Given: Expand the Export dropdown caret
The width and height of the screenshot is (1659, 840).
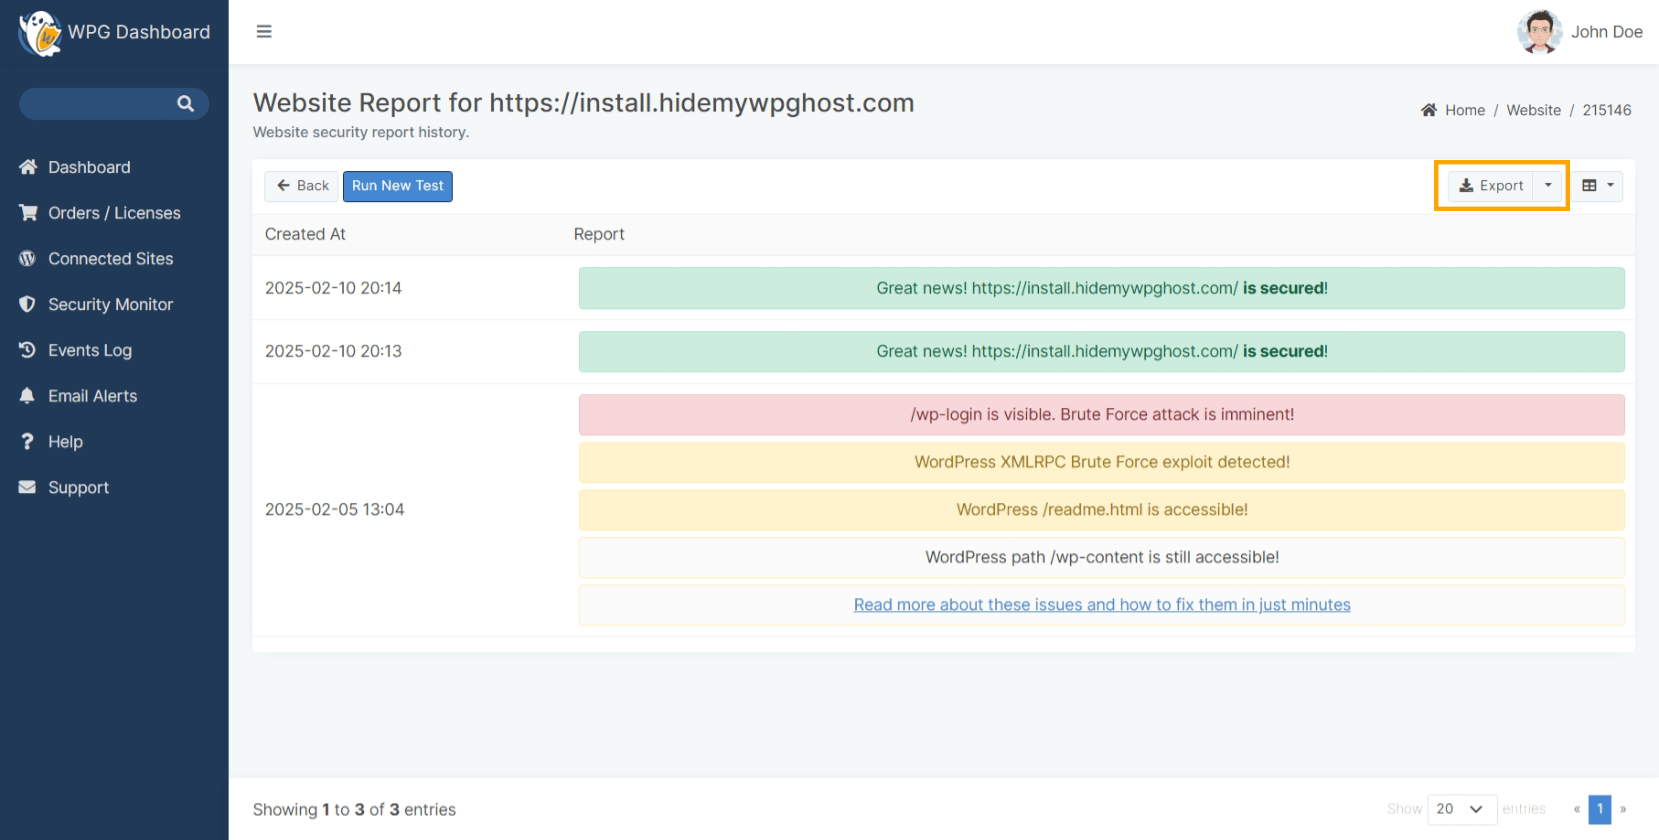Looking at the screenshot, I should [1548, 186].
